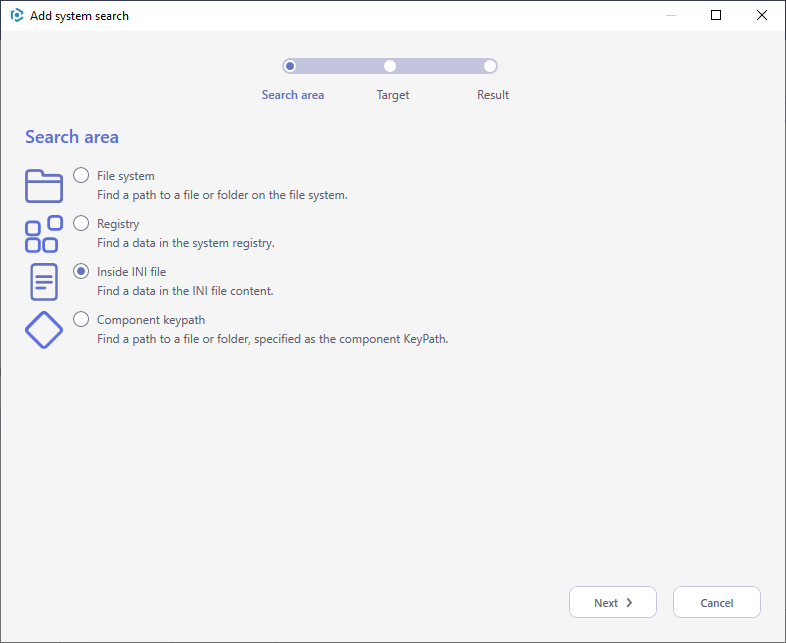Select the Inside INI file radio button

click(x=81, y=271)
